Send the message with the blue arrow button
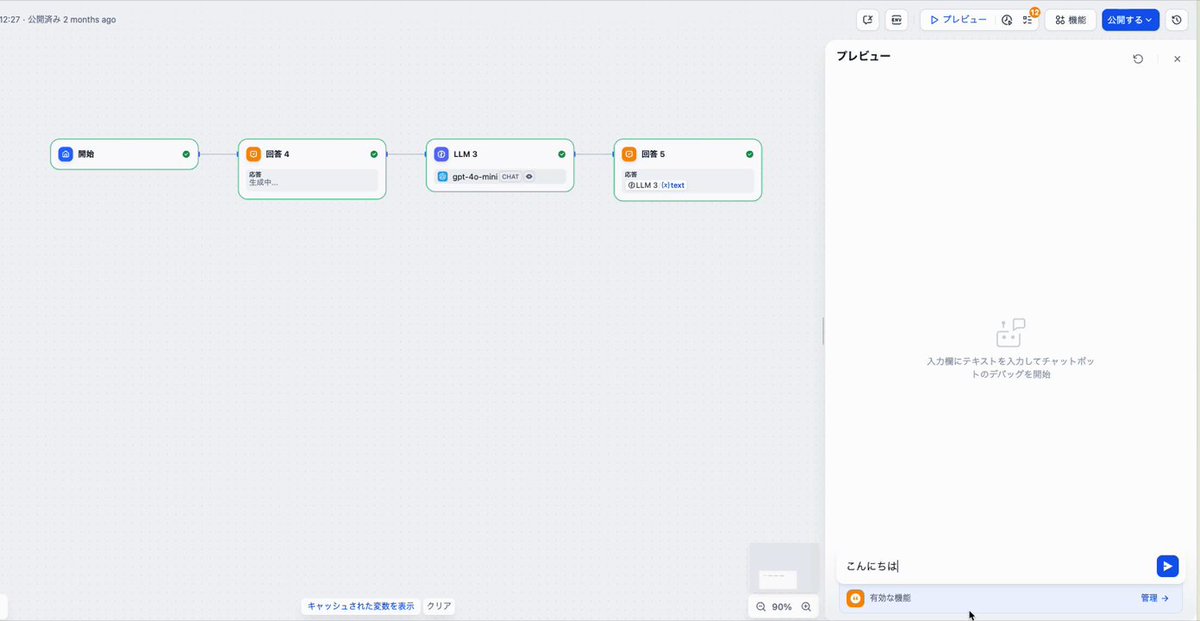This screenshot has width=1200, height=621. (x=1167, y=566)
